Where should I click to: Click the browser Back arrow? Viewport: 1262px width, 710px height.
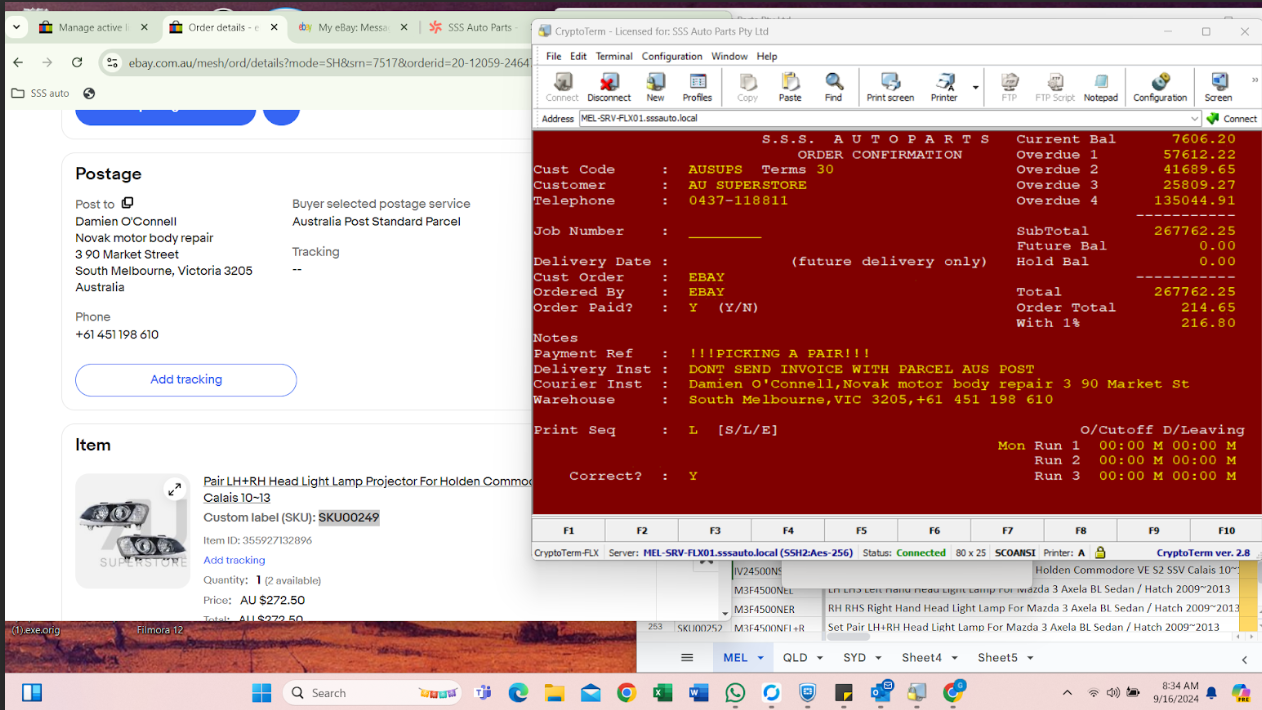pyautogui.click(x=18, y=62)
